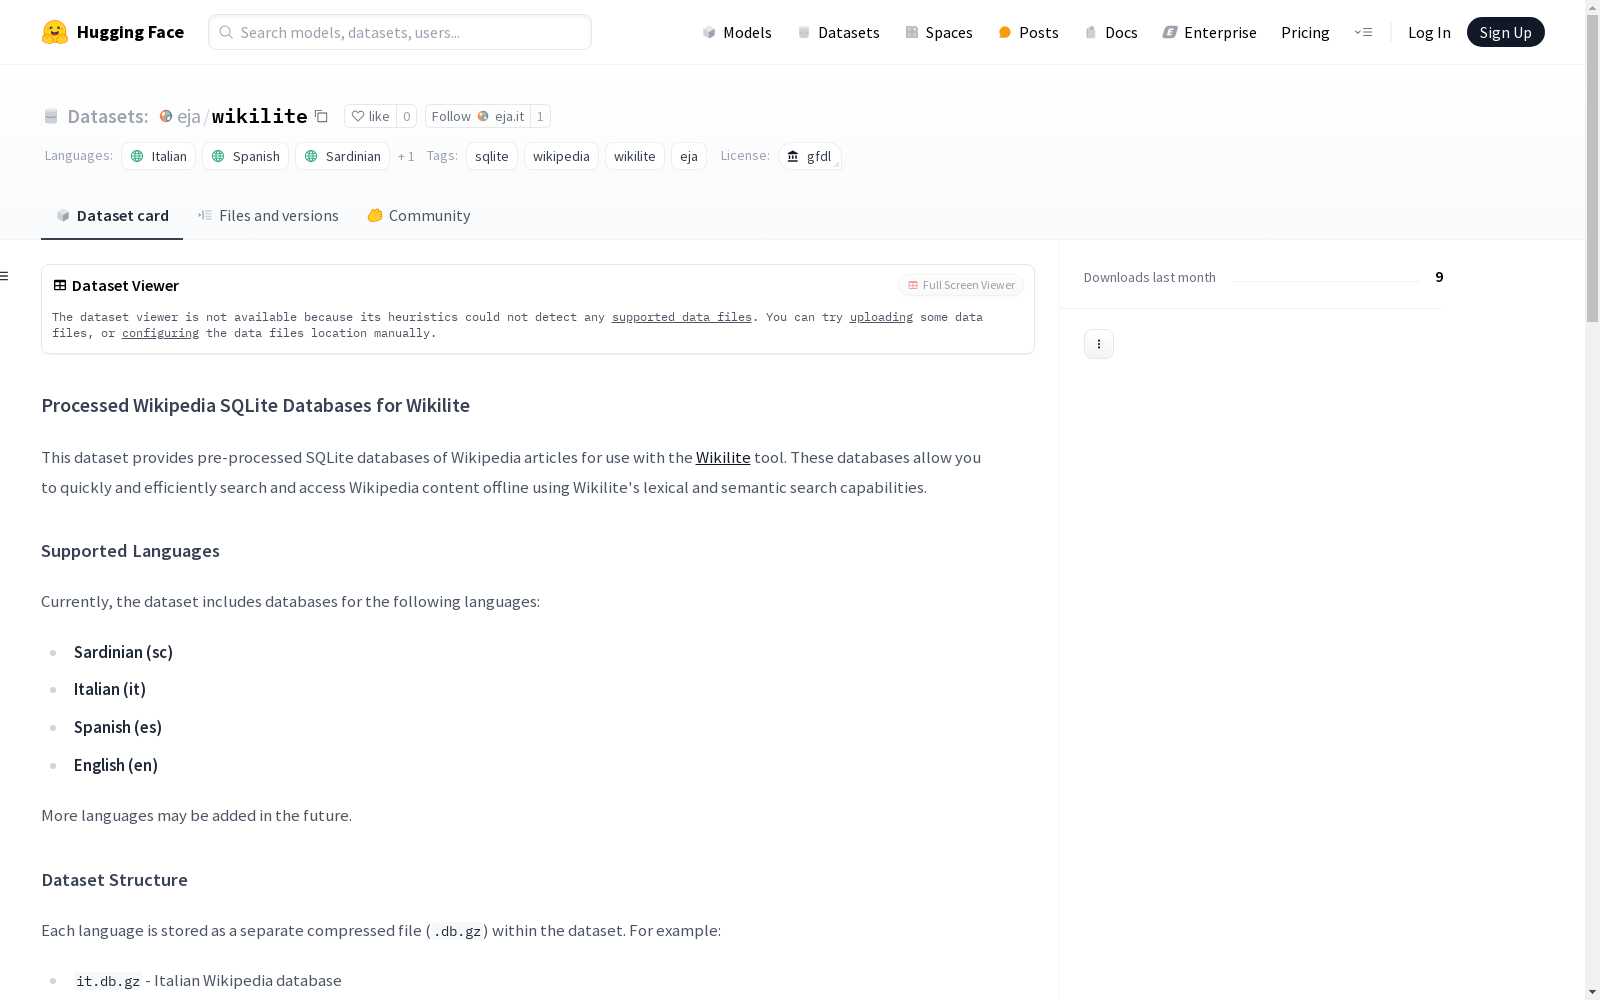Viewport: 1600px width, 1000px height.
Task: Go to Spaces
Action: 939,32
